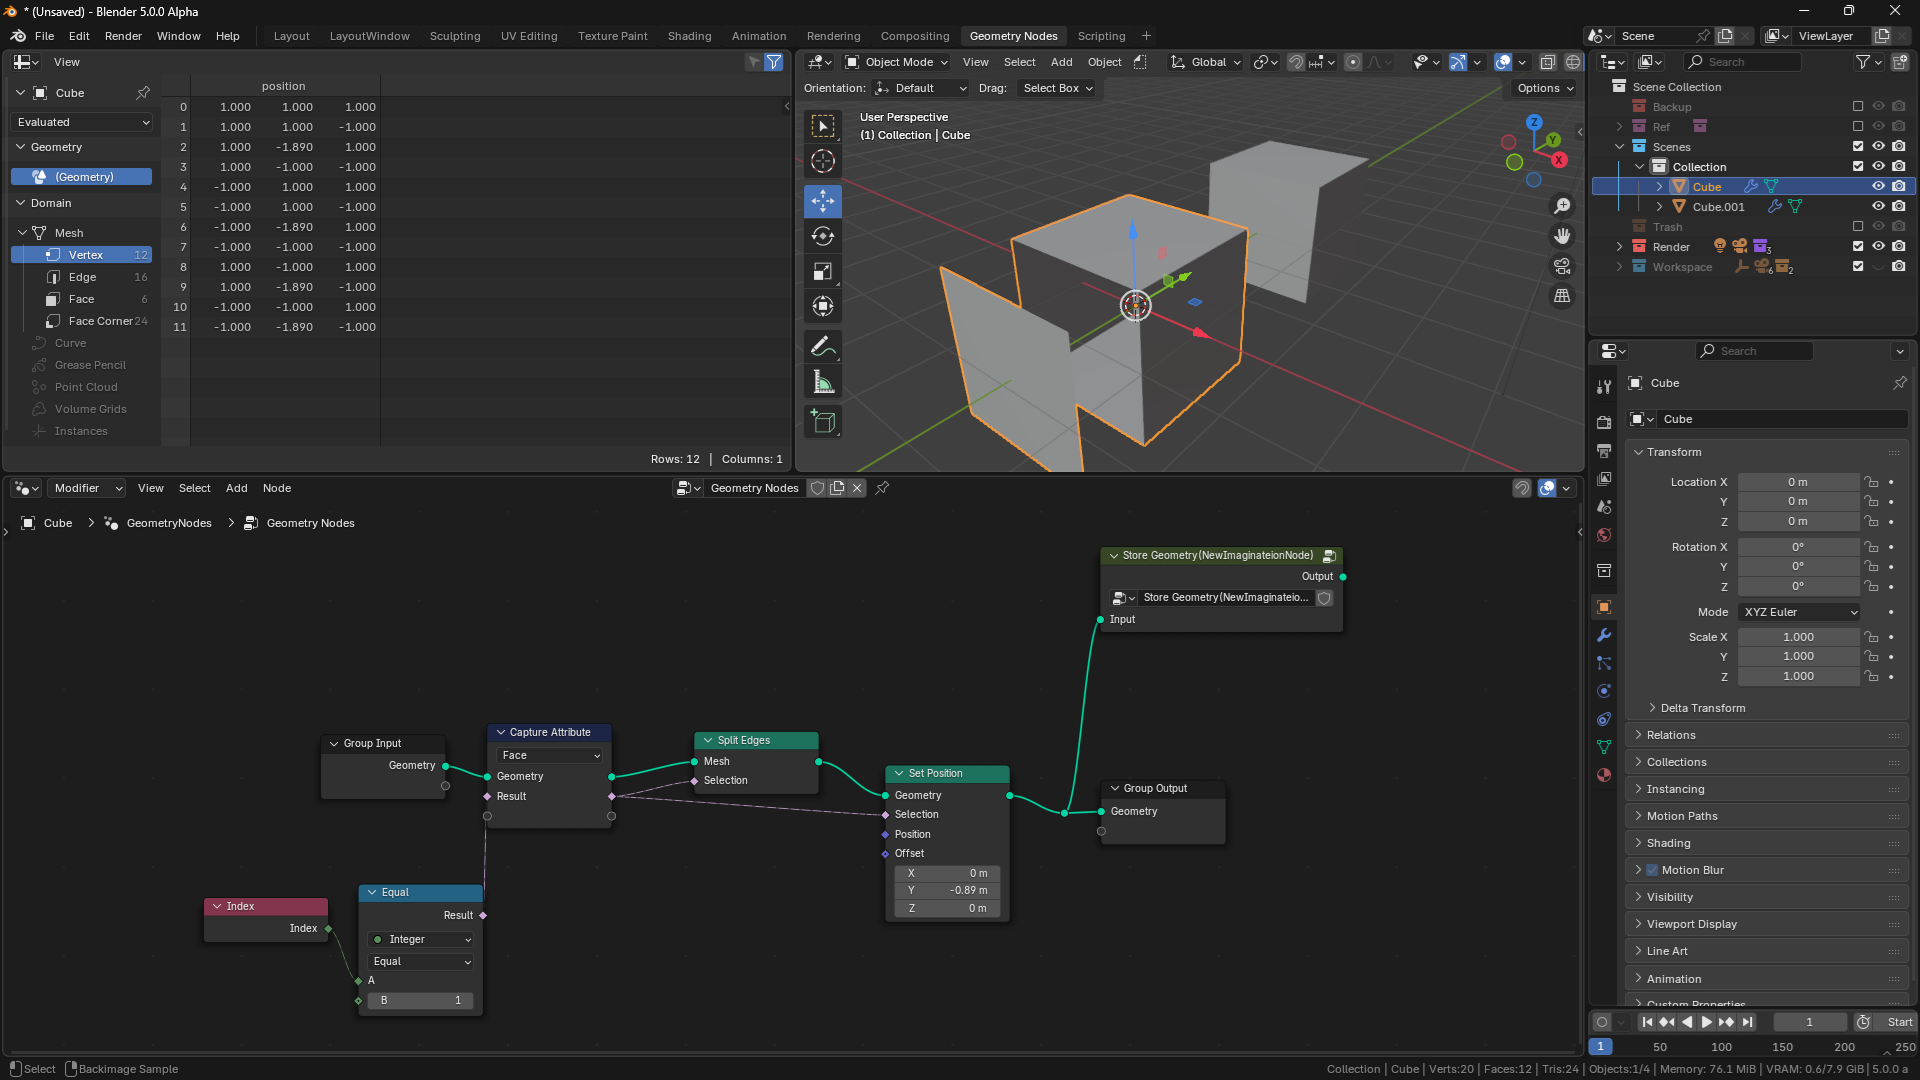This screenshot has width=1920, height=1080.
Task: Expand the Viewport Display panel
Action: click(x=1691, y=924)
